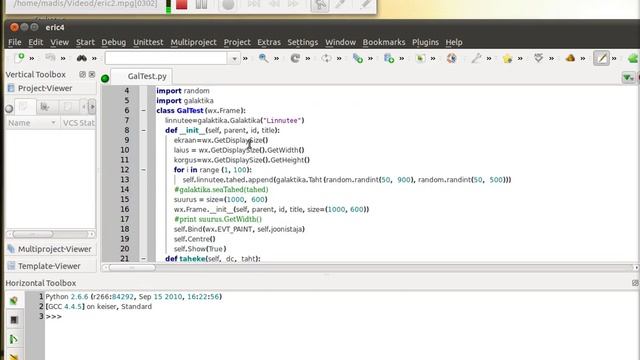Select the GalTest.py editor tab
This screenshot has height=360, width=640.
pos(141,76)
